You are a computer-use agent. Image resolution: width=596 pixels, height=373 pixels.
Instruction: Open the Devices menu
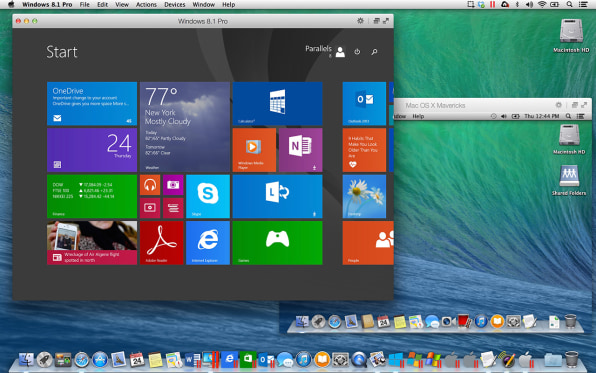(x=174, y=5)
